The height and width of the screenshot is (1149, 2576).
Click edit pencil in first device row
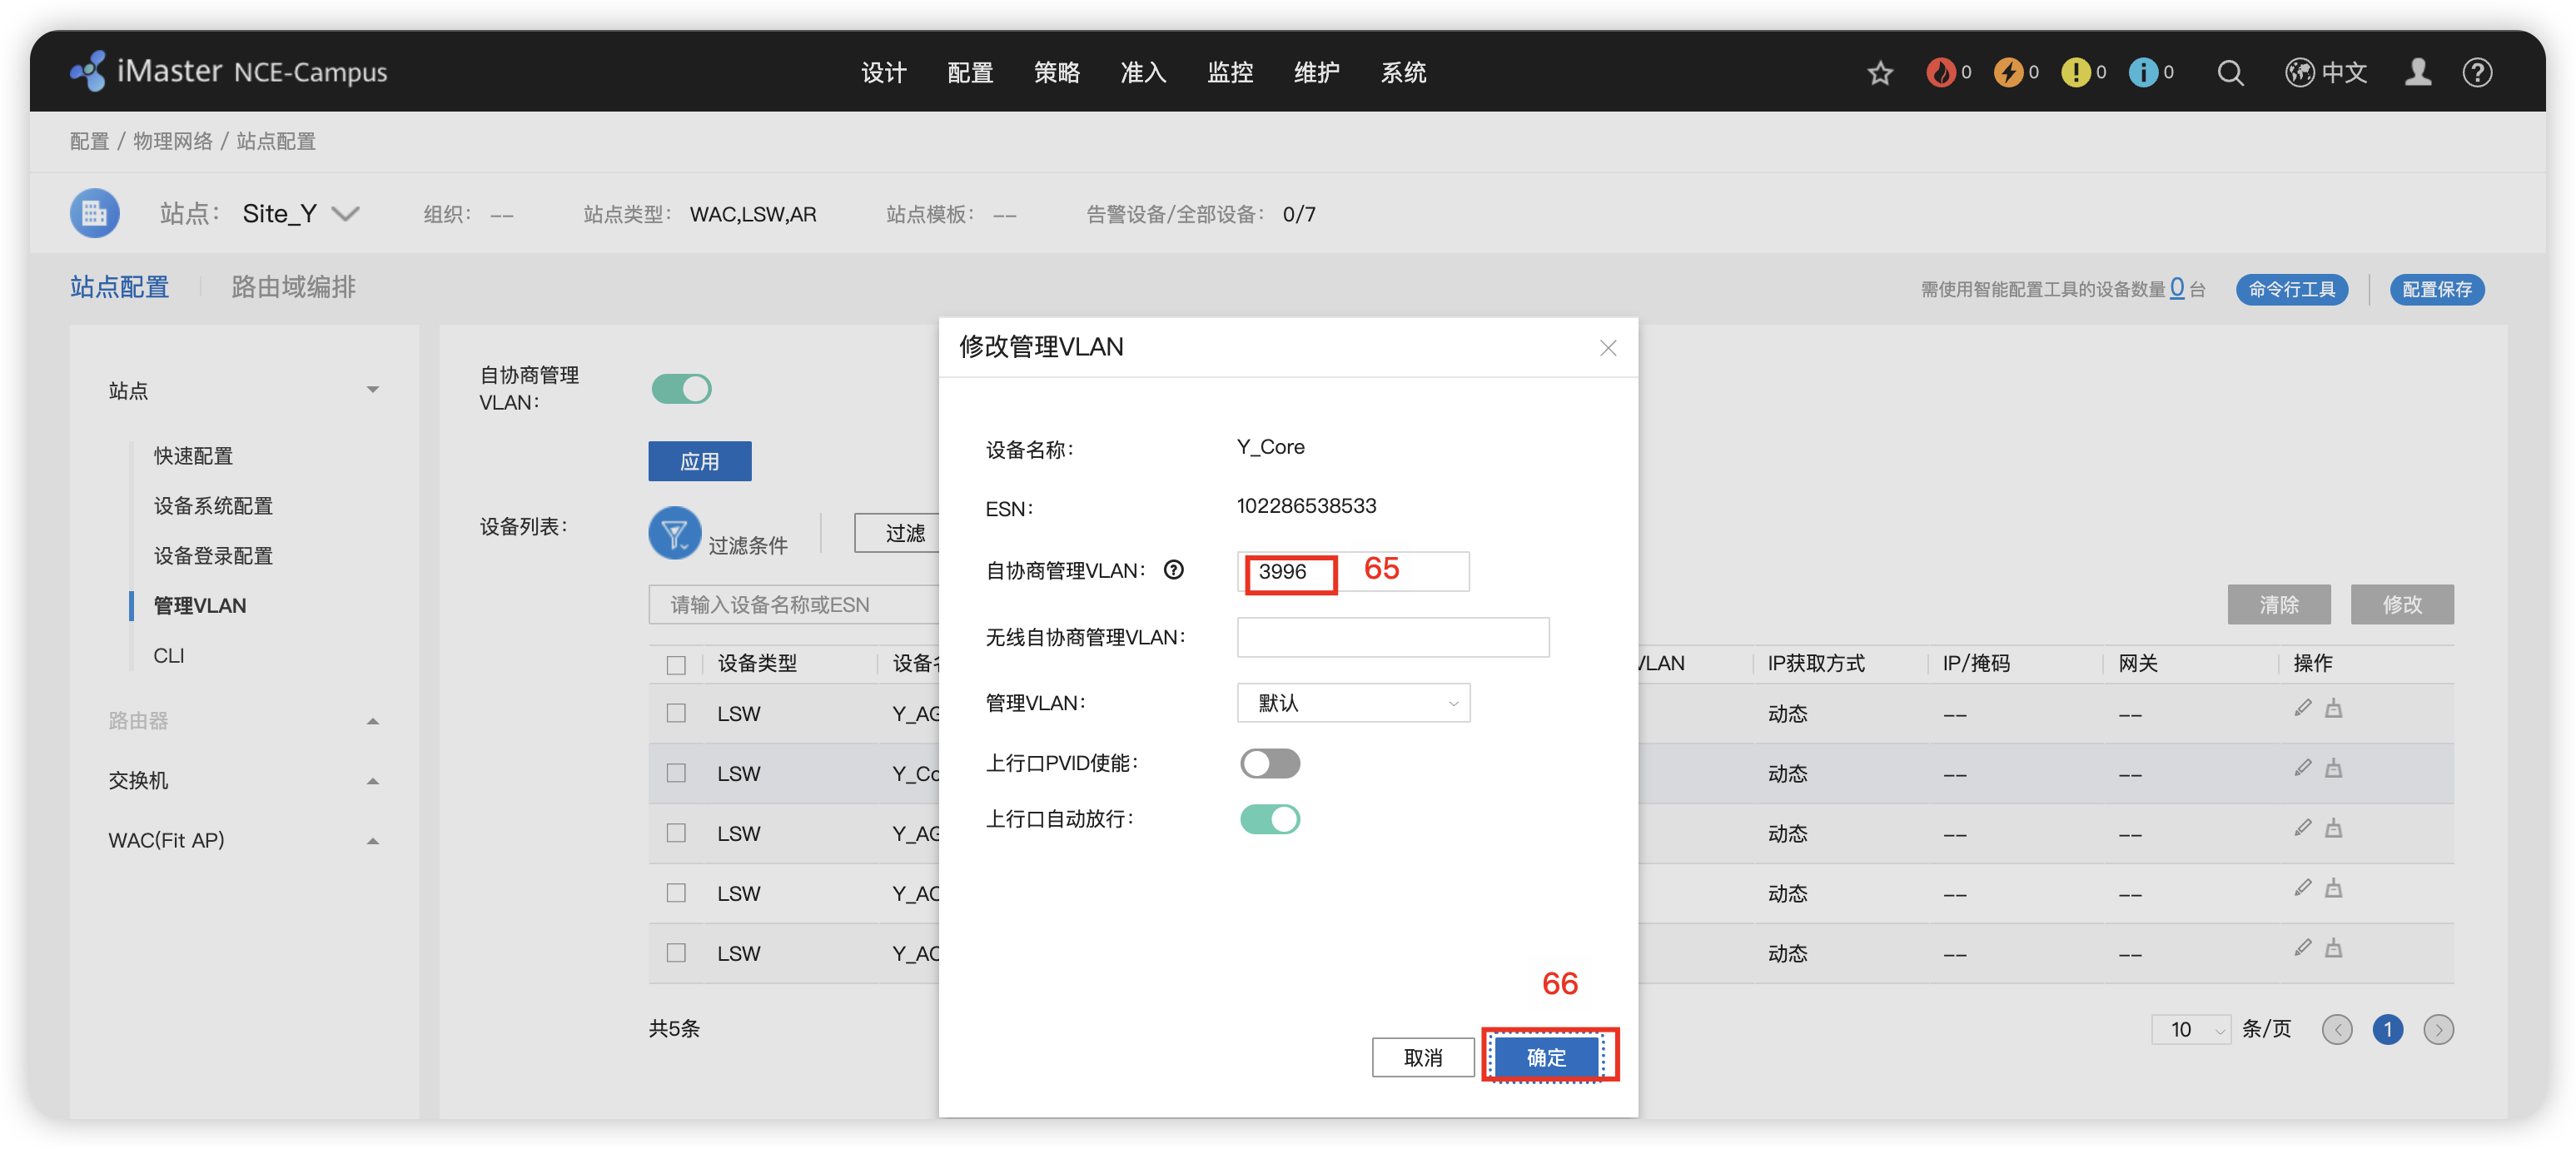click(2302, 709)
